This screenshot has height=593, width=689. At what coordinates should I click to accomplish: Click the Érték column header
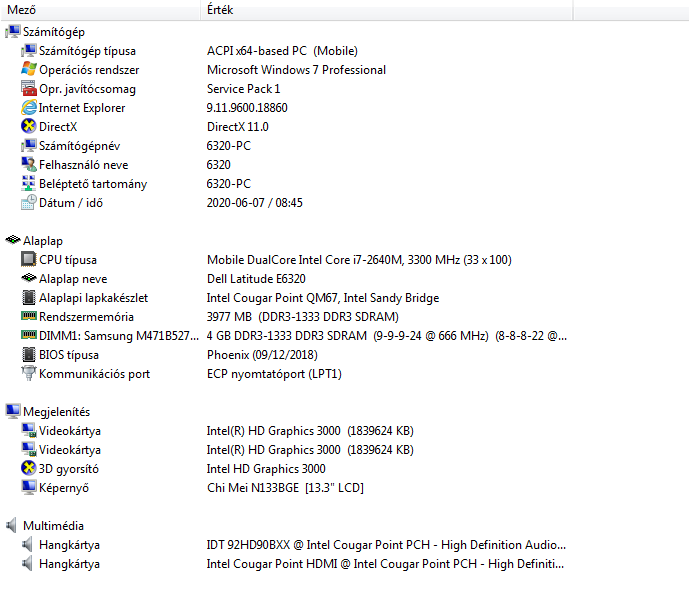coord(387,10)
